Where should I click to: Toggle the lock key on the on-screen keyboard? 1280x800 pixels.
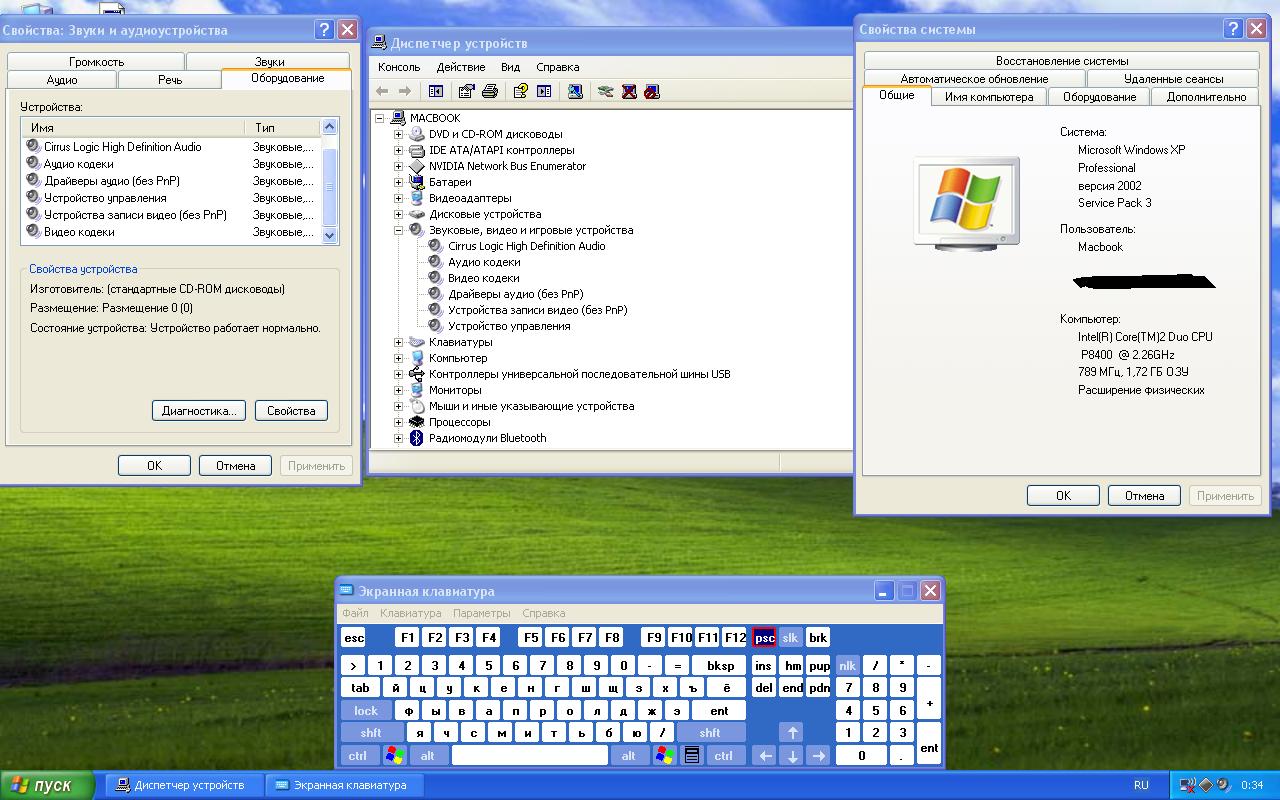click(x=366, y=711)
